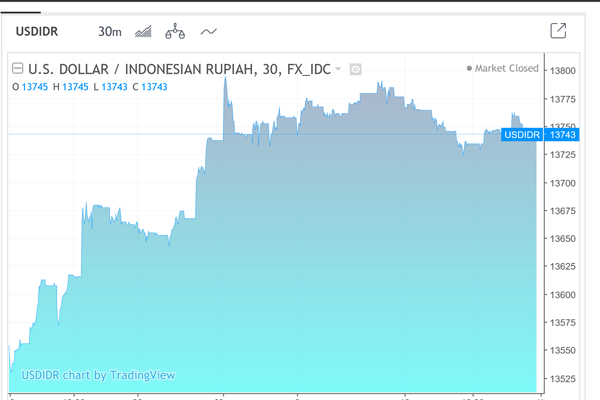The height and width of the screenshot is (400, 600).
Task: Open the USDIDR chart by TradingView link
Action: (x=99, y=375)
